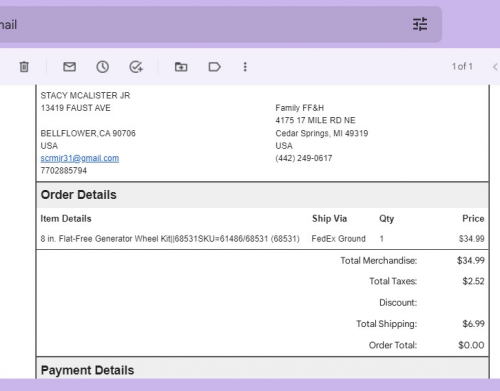Image resolution: width=500 pixels, height=391 pixels.
Task: Click the Snooze clock icon
Action: (103, 67)
